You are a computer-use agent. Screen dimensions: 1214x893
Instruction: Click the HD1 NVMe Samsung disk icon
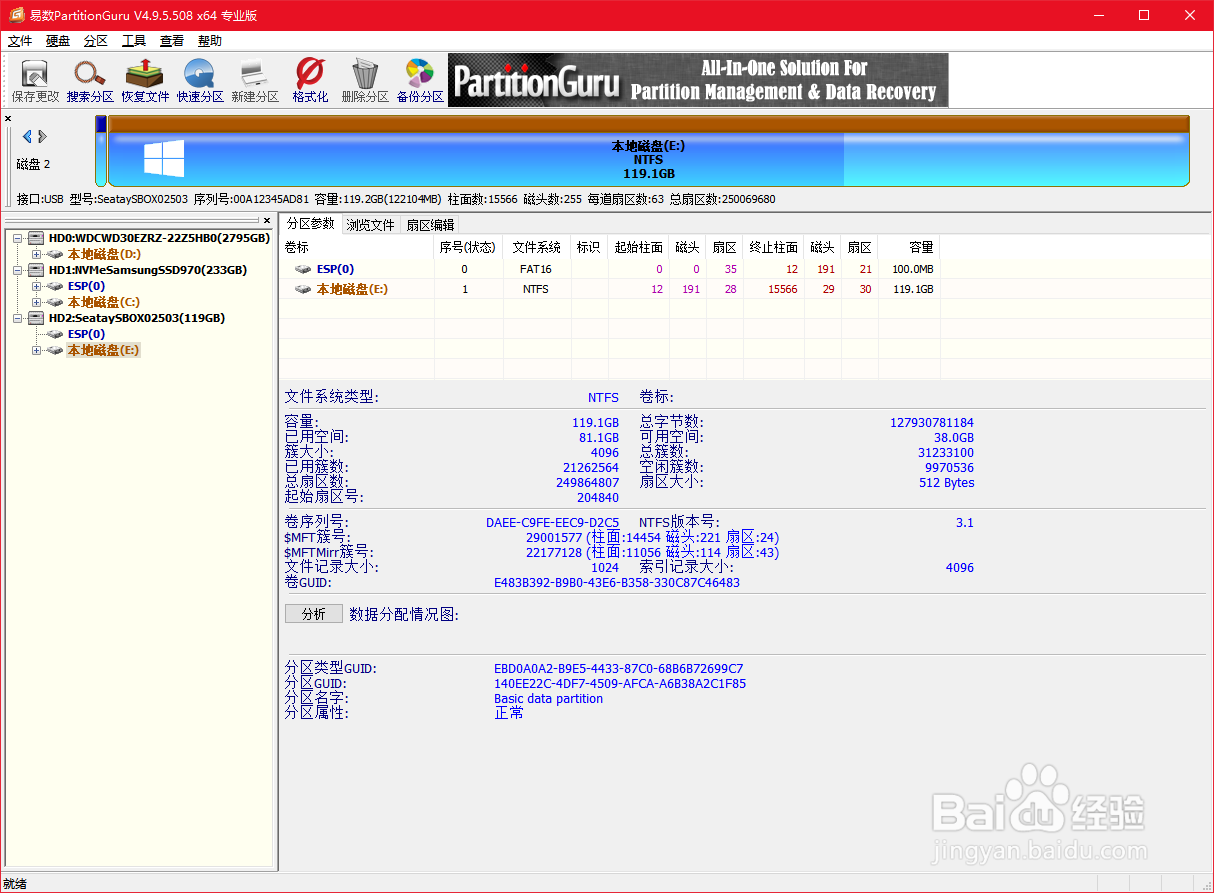pyautogui.click(x=36, y=270)
